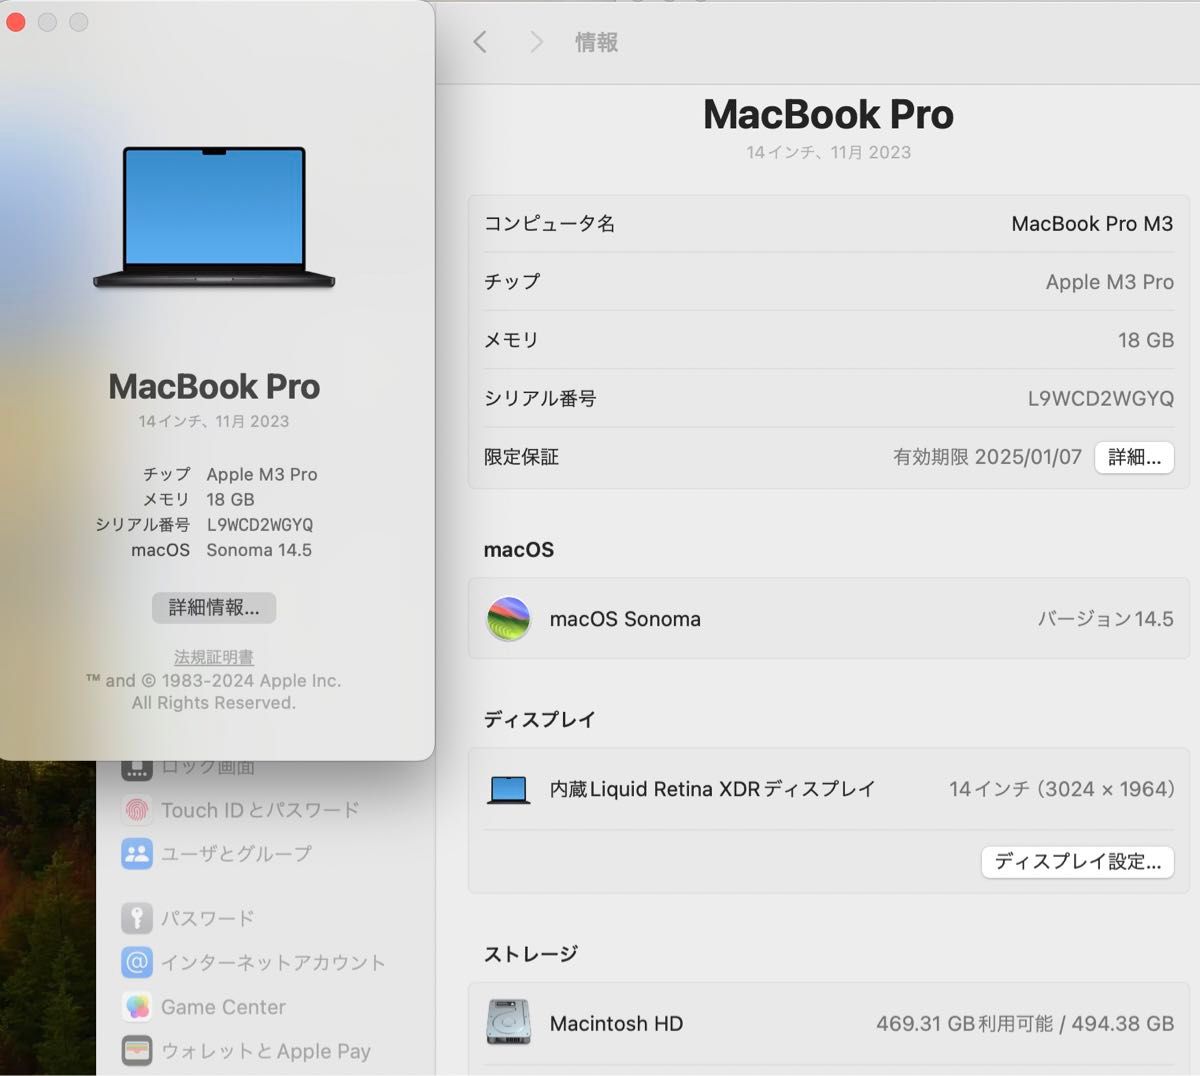Click the メモリ value 18 GB in the 情報 pane

coord(1146,340)
